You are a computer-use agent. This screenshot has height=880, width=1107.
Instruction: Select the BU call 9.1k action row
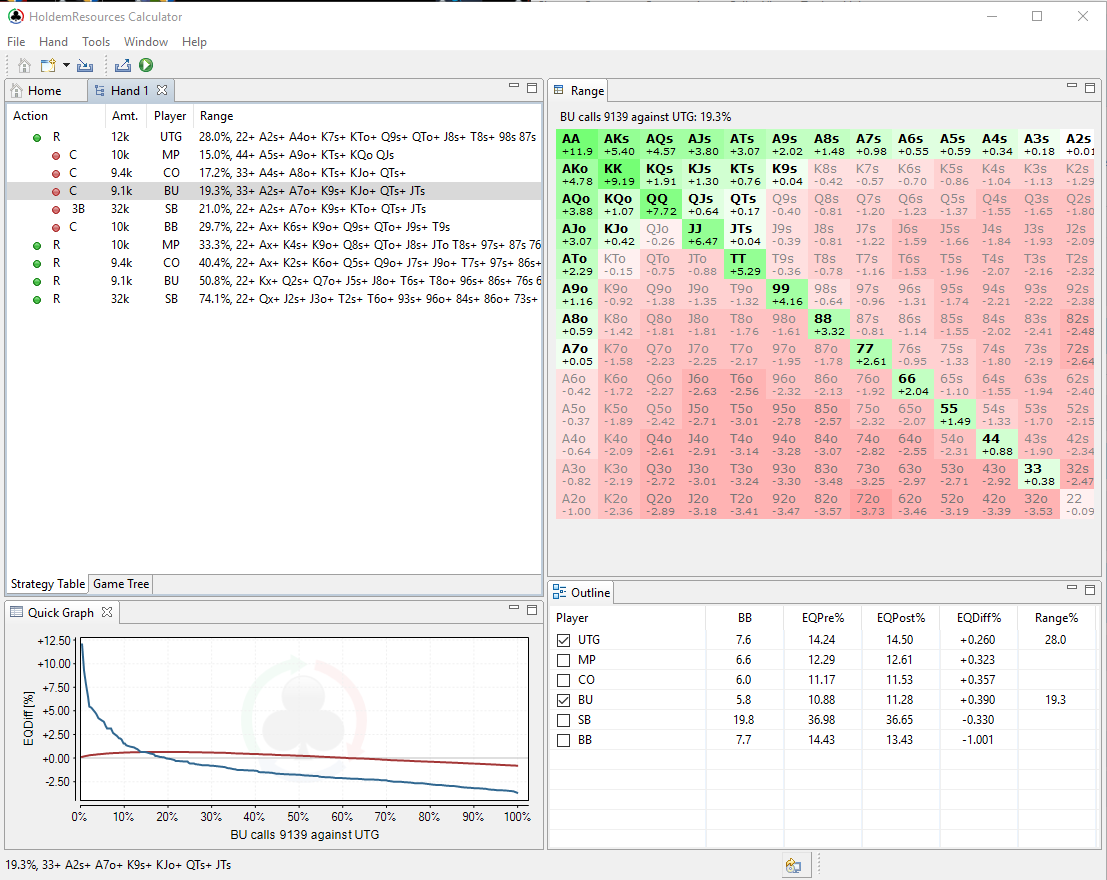point(274,191)
